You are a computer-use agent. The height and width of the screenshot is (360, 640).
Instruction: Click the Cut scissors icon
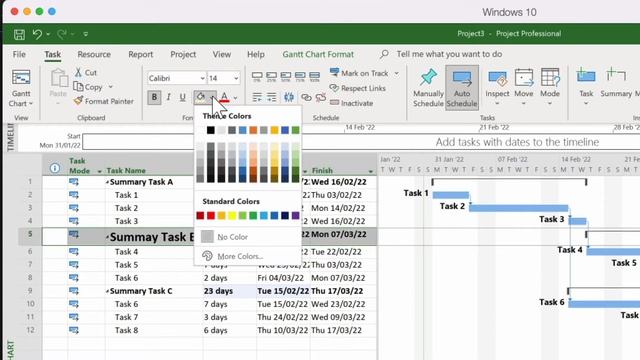click(78, 73)
